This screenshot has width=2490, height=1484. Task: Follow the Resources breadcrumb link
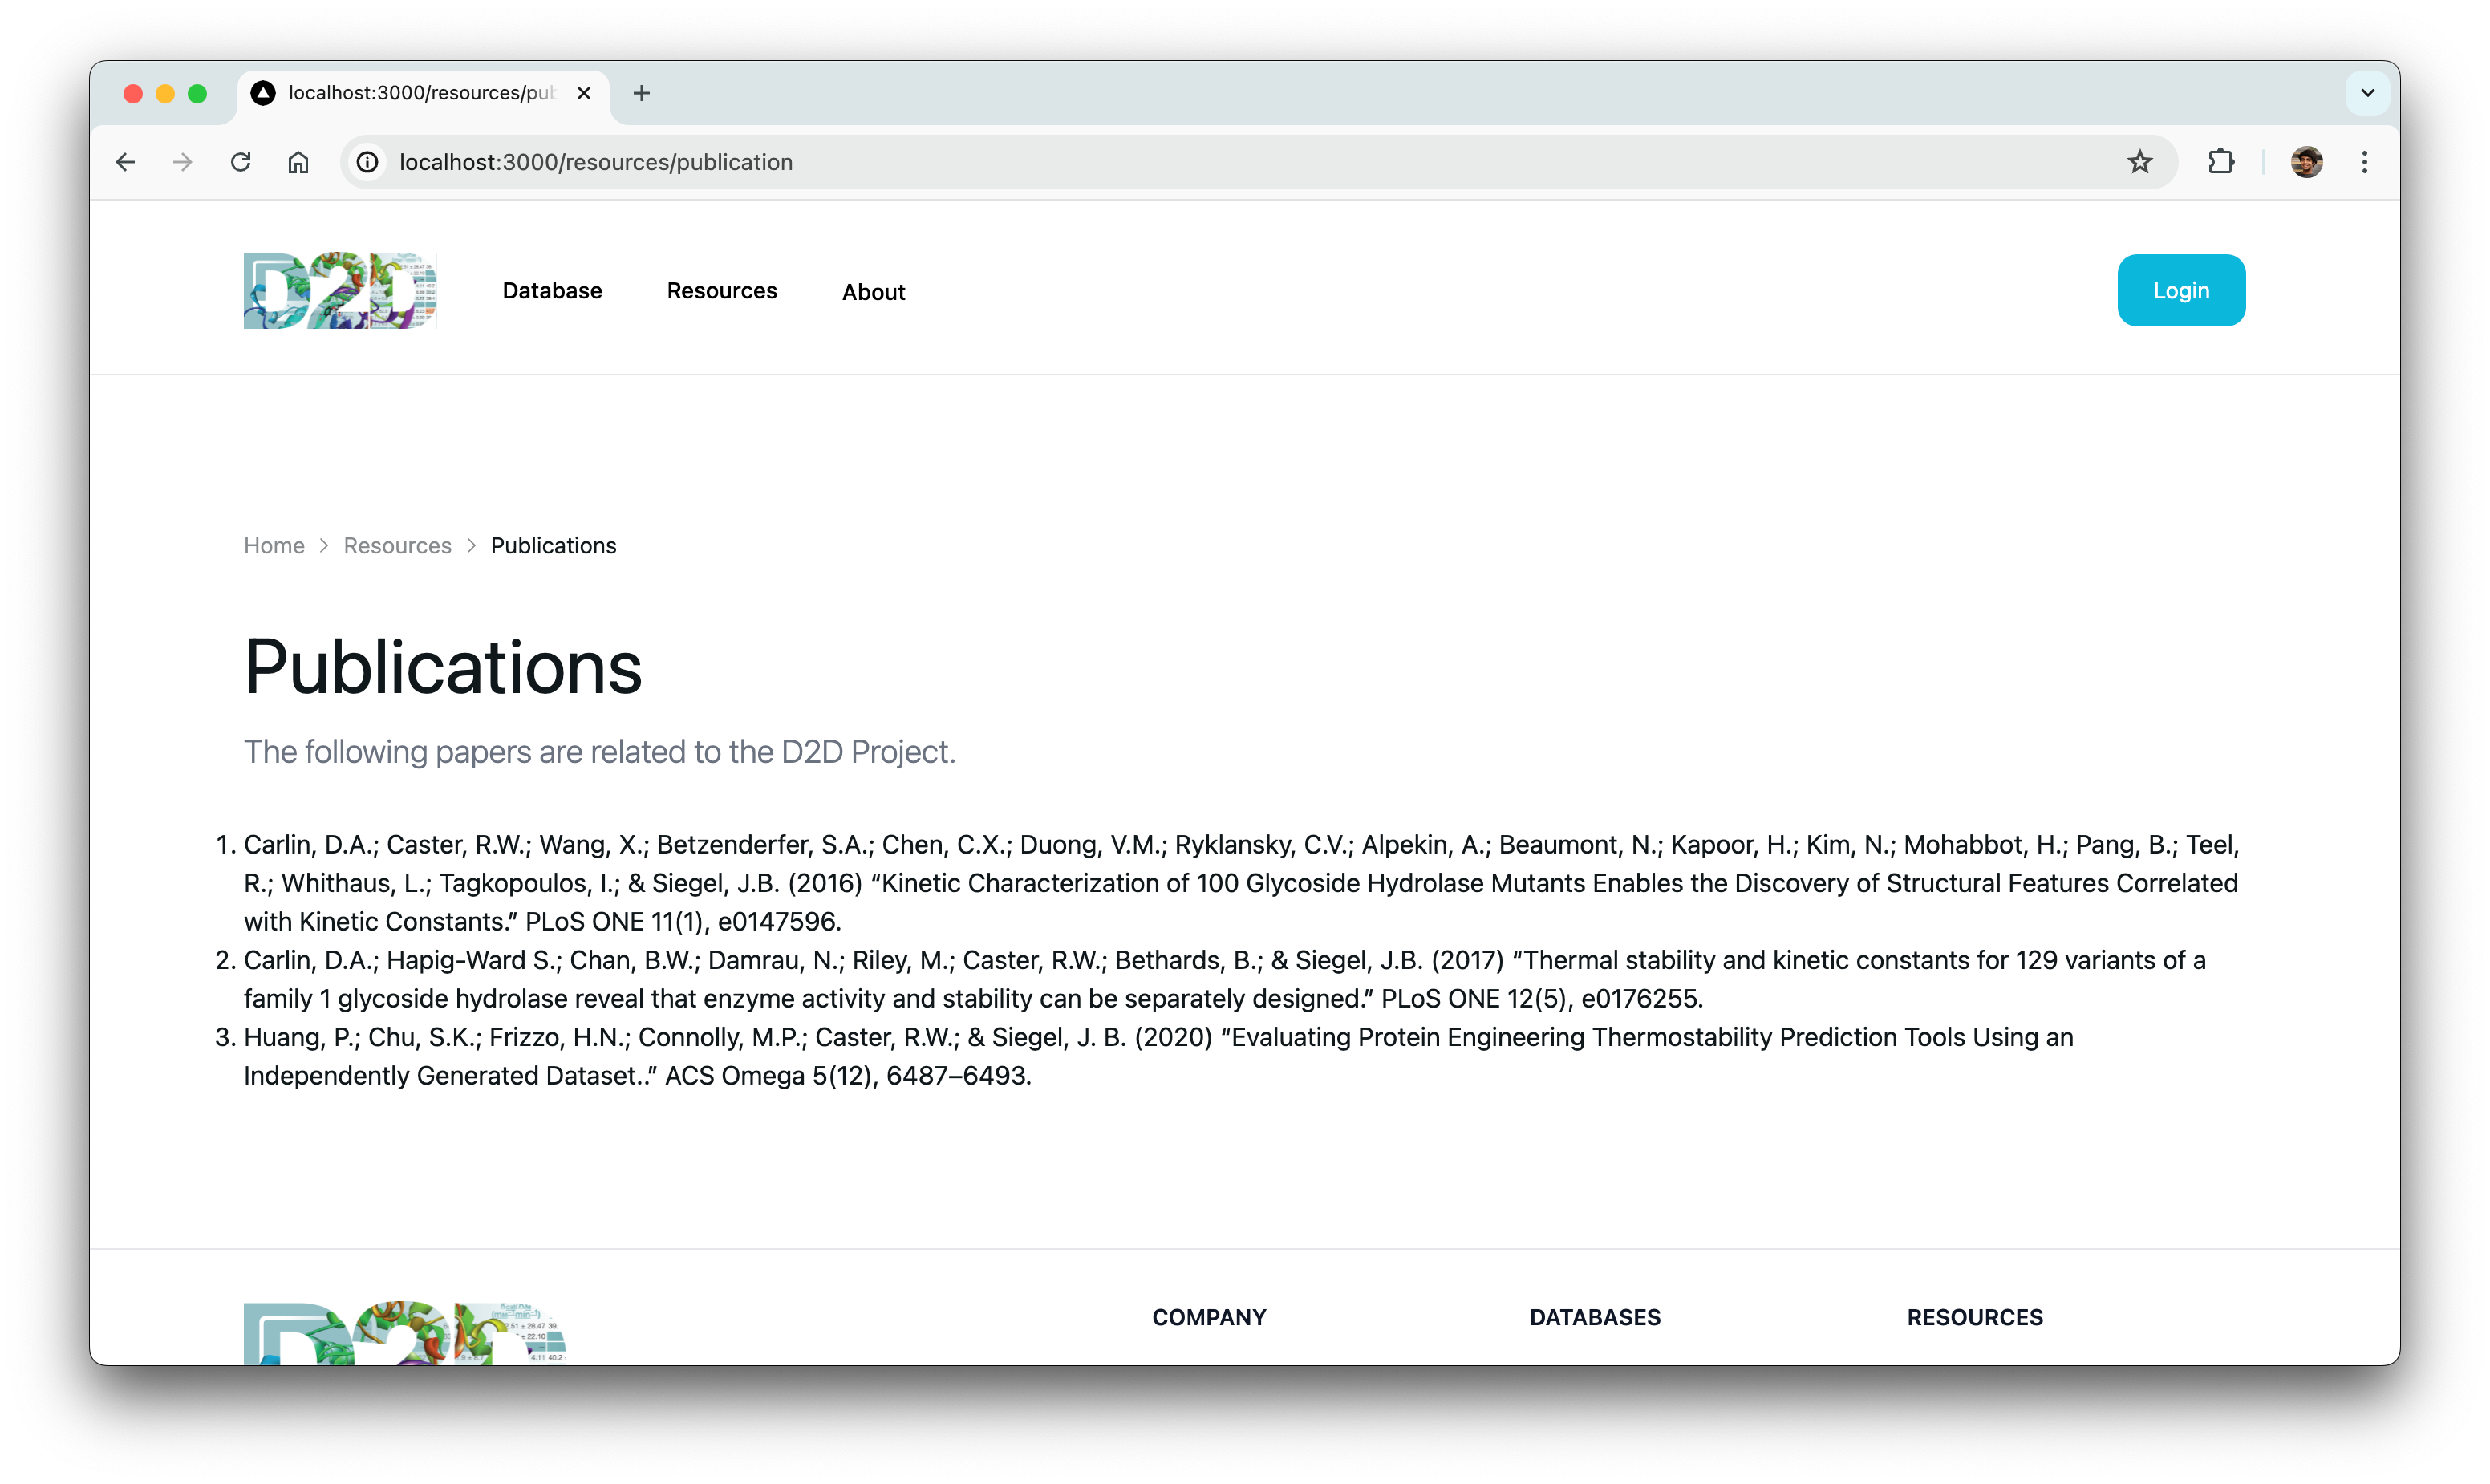click(x=397, y=546)
